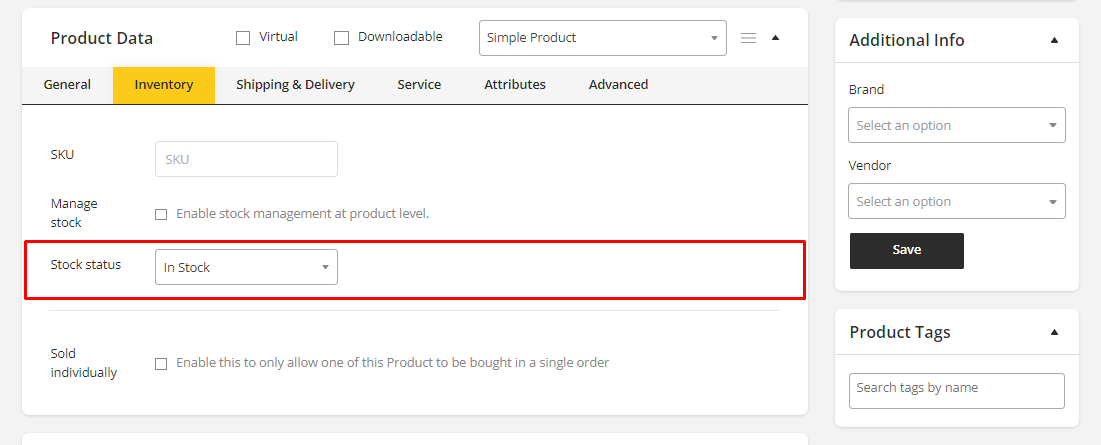Tick the Downloadable checkbox
The image size is (1101, 445).
(x=341, y=38)
